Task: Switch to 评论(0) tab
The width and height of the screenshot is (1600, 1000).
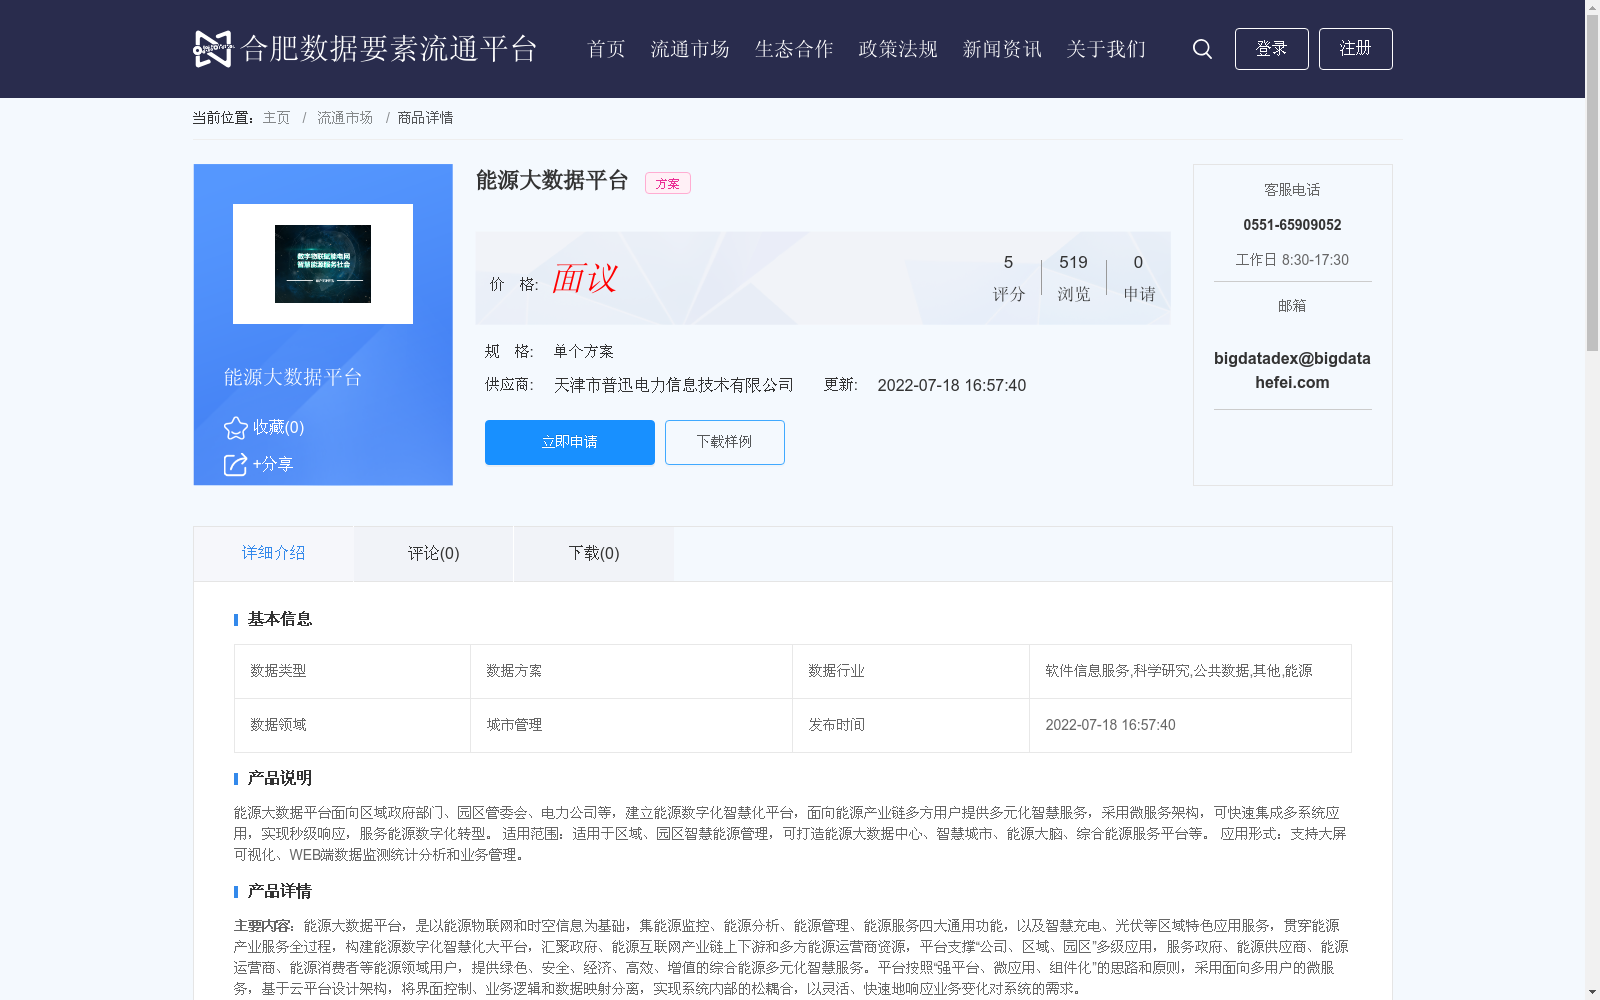Action: (433, 554)
